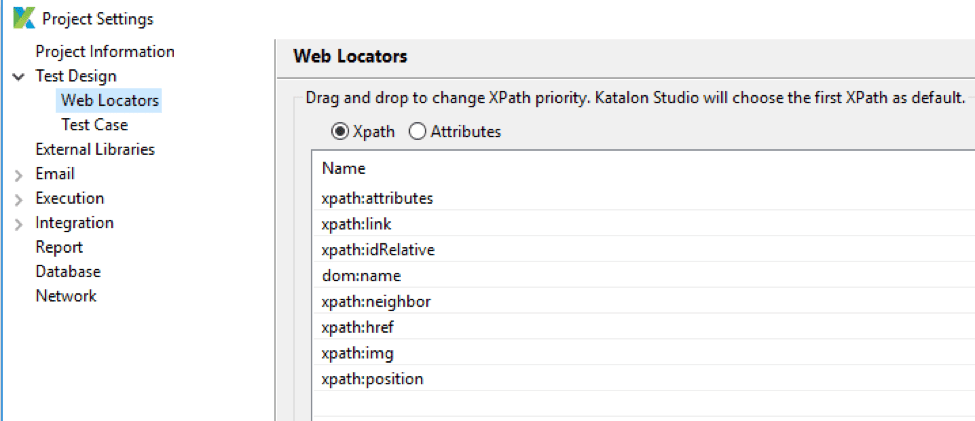Select the xpath:link row
The width and height of the screenshot is (975, 421).
[x=644, y=224]
